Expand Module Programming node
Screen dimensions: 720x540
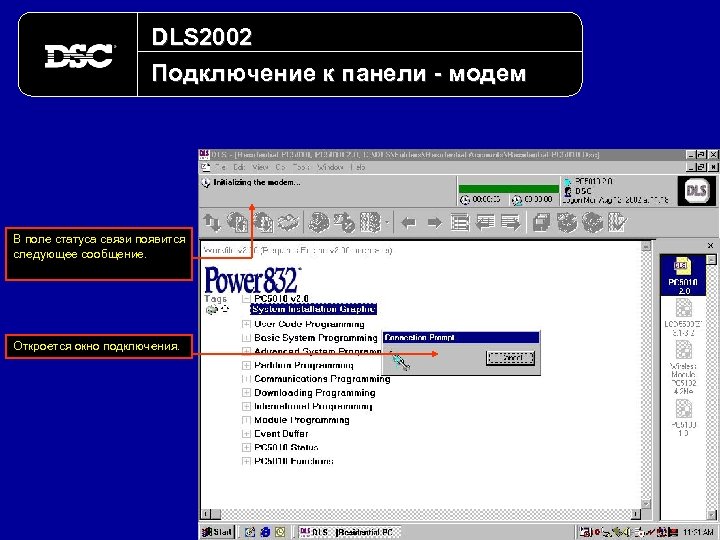(x=247, y=420)
